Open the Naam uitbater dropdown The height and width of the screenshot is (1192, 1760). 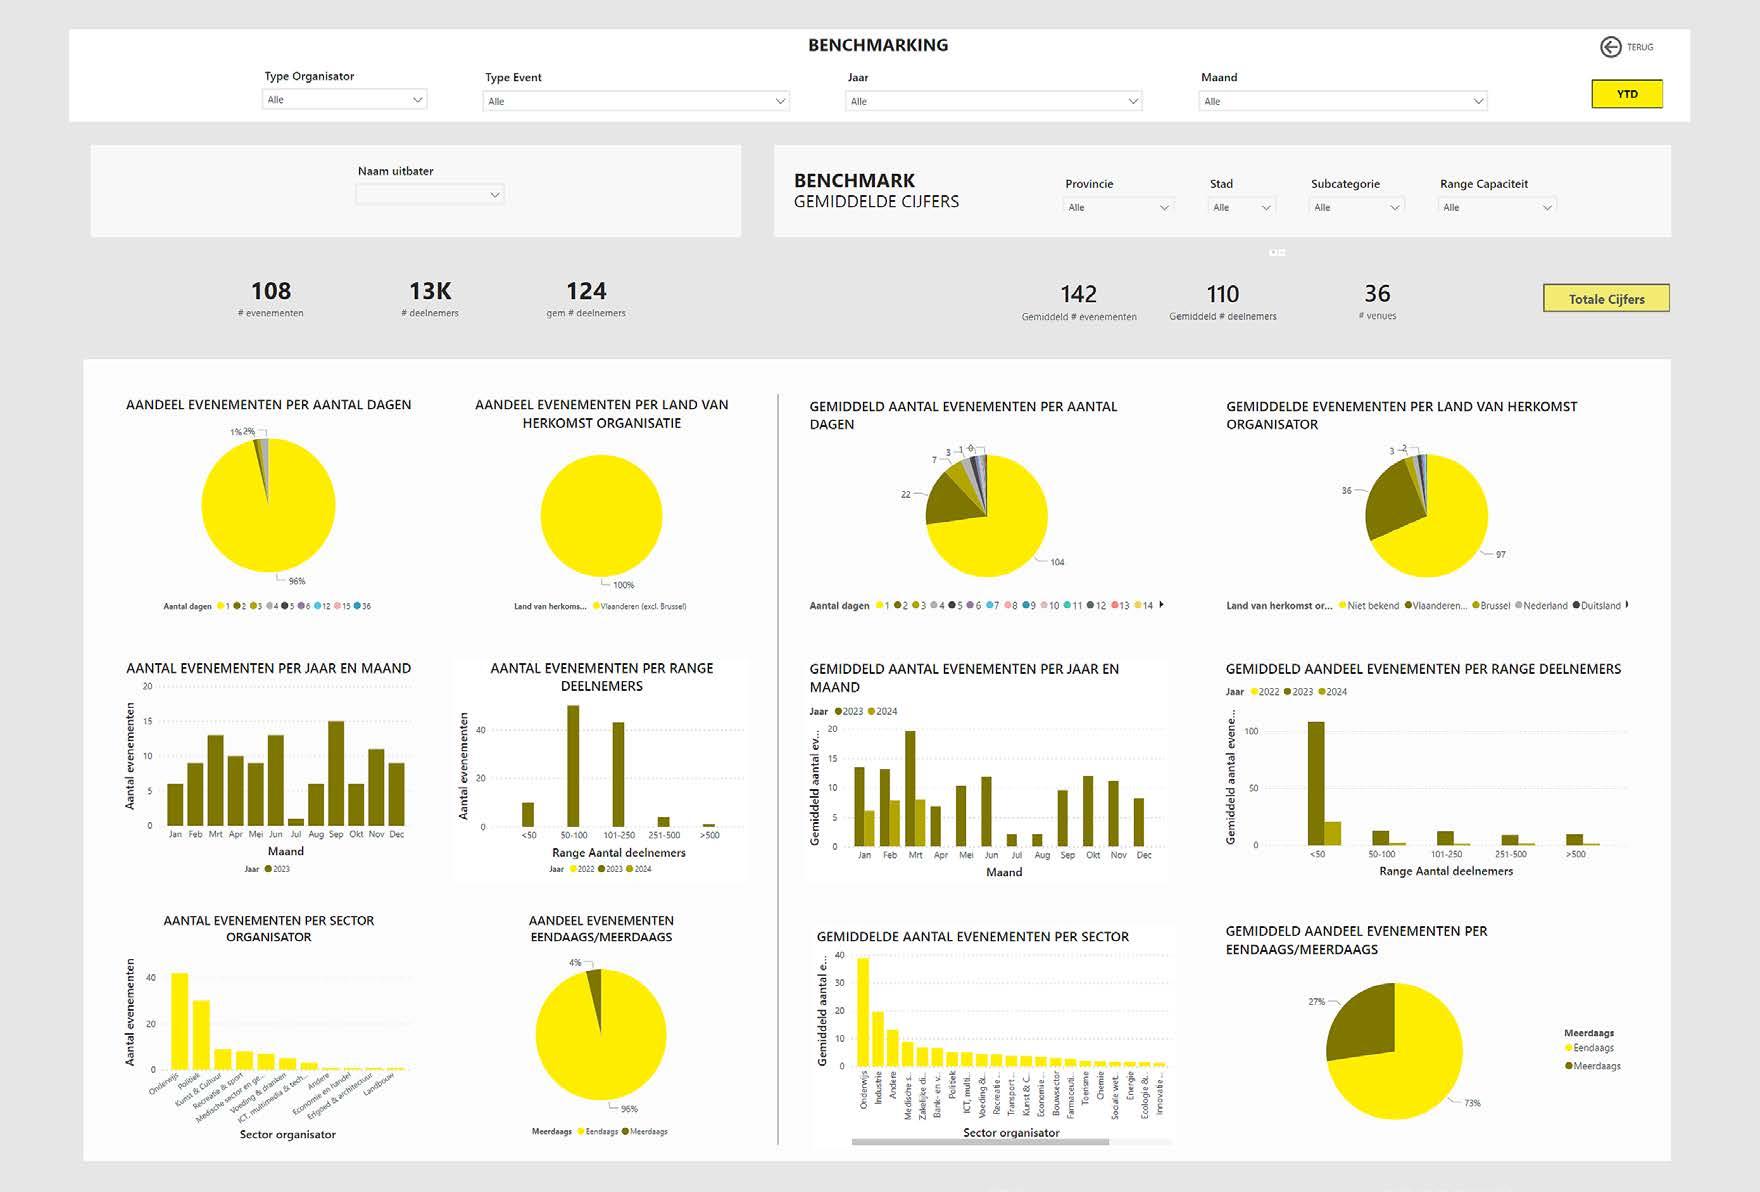click(430, 194)
